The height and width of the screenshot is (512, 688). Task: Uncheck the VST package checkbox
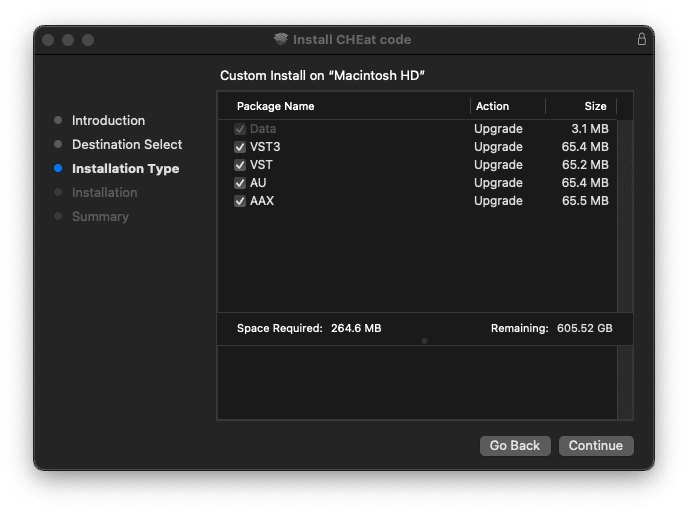(240, 165)
